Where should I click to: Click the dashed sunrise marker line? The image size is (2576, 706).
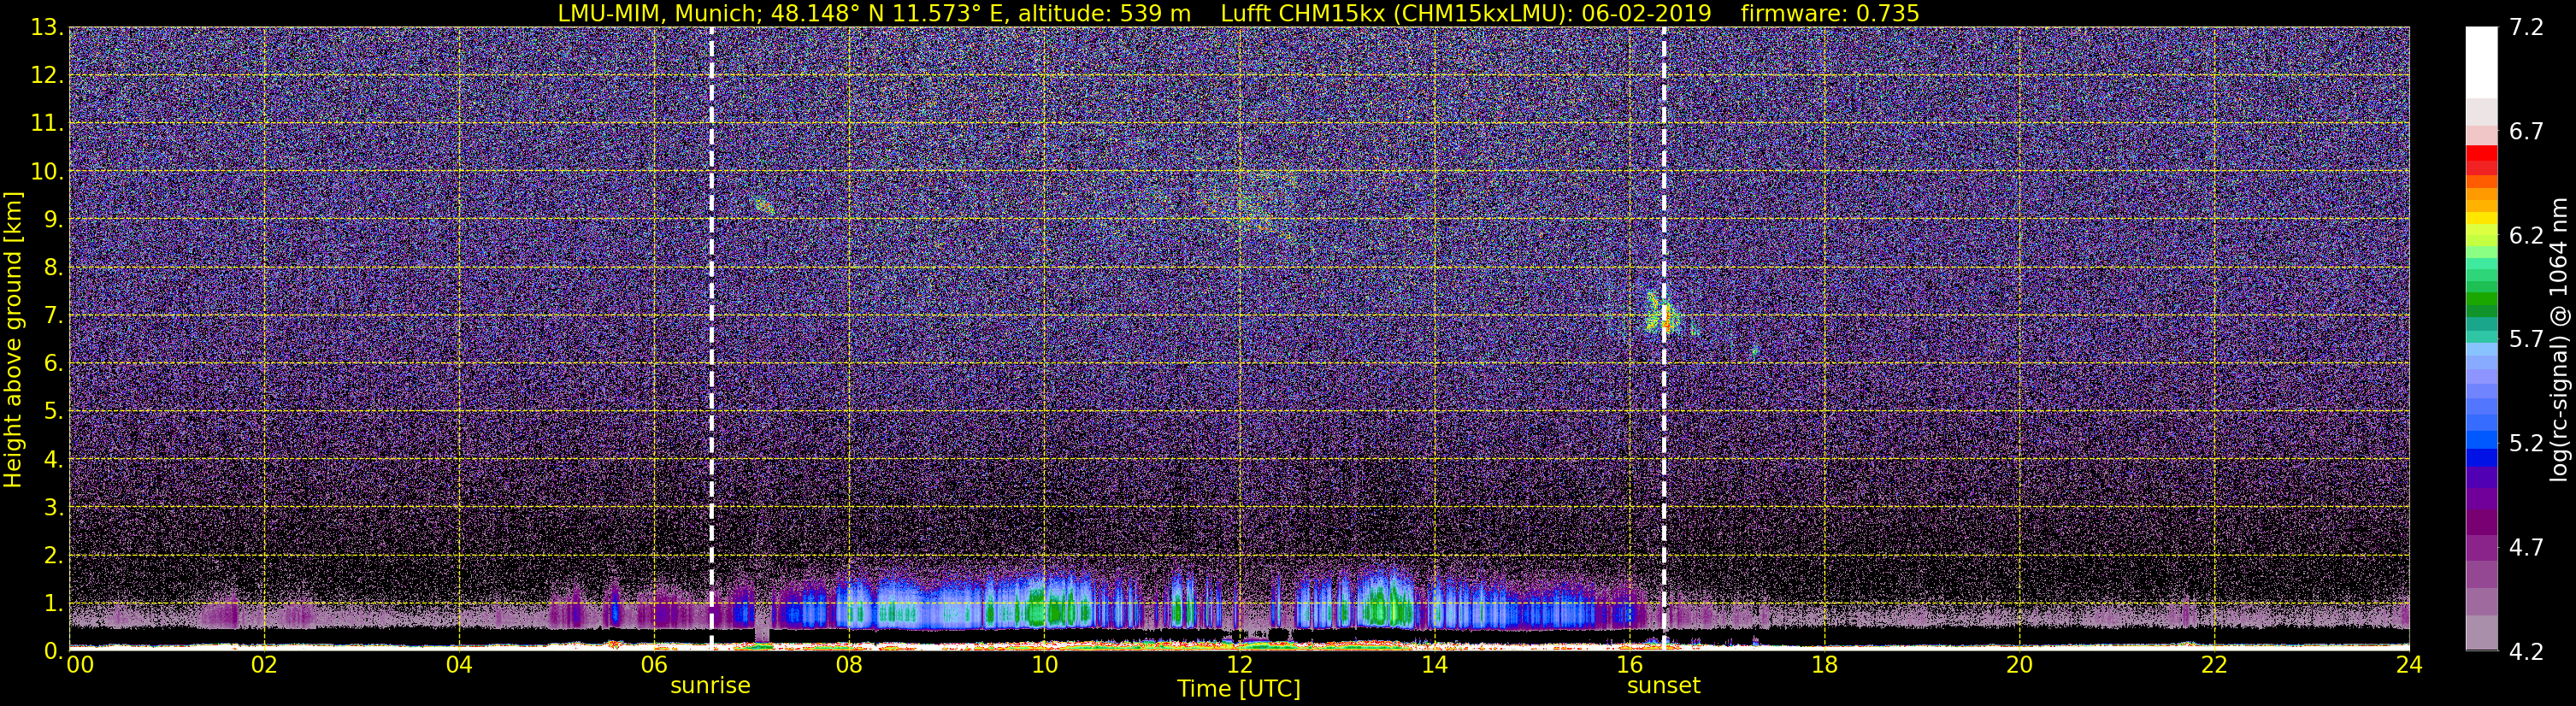(711, 338)
